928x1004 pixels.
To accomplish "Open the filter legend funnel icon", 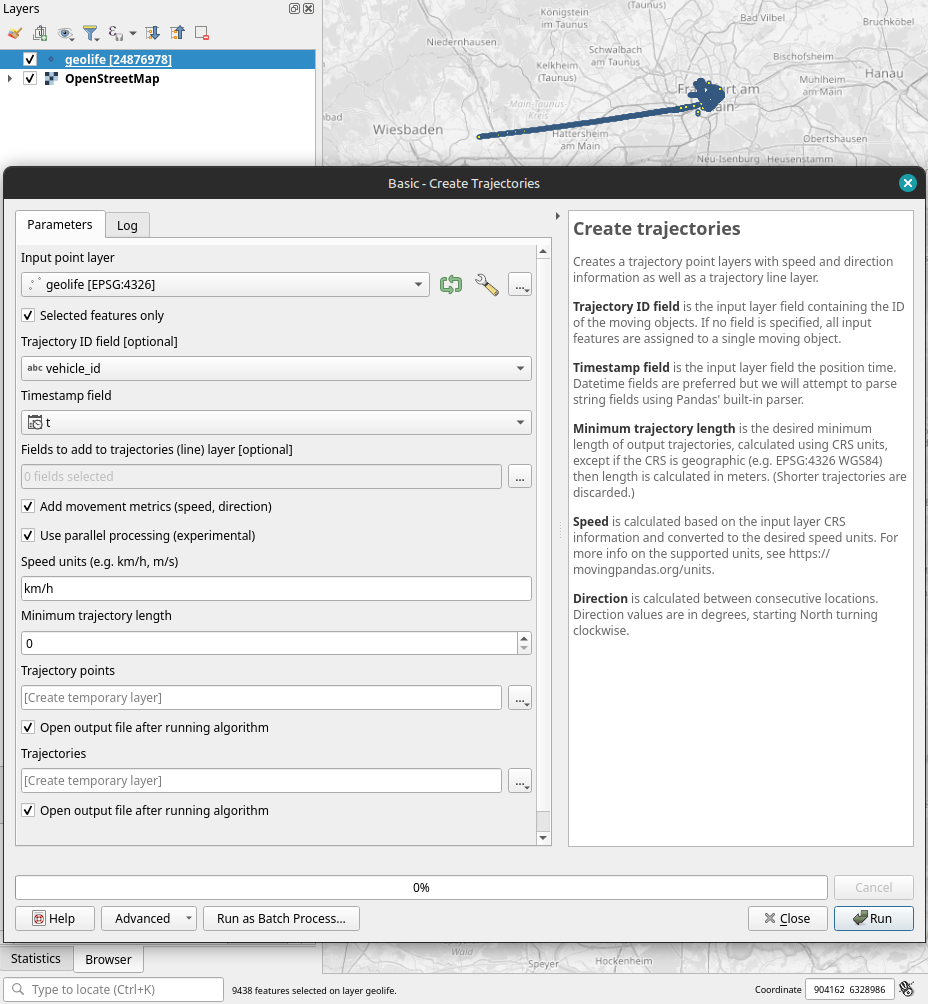I will click(x=90, y=33).
